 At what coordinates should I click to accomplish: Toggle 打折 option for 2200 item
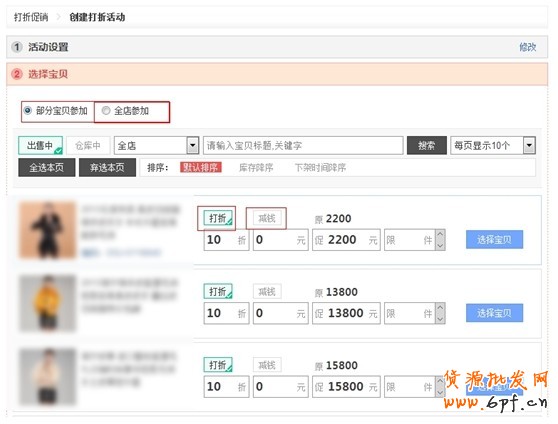218,218
